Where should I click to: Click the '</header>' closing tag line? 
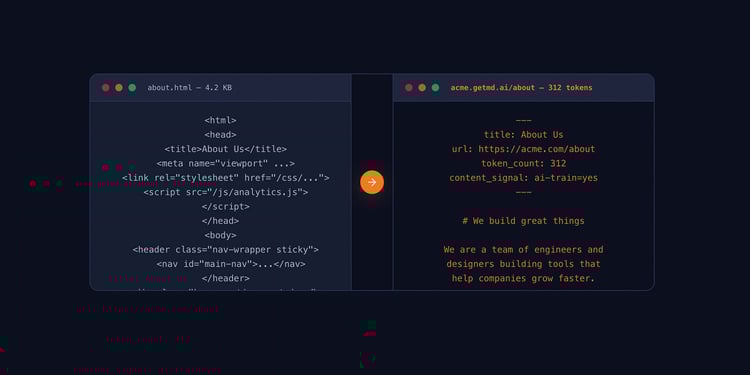(226, 278)
